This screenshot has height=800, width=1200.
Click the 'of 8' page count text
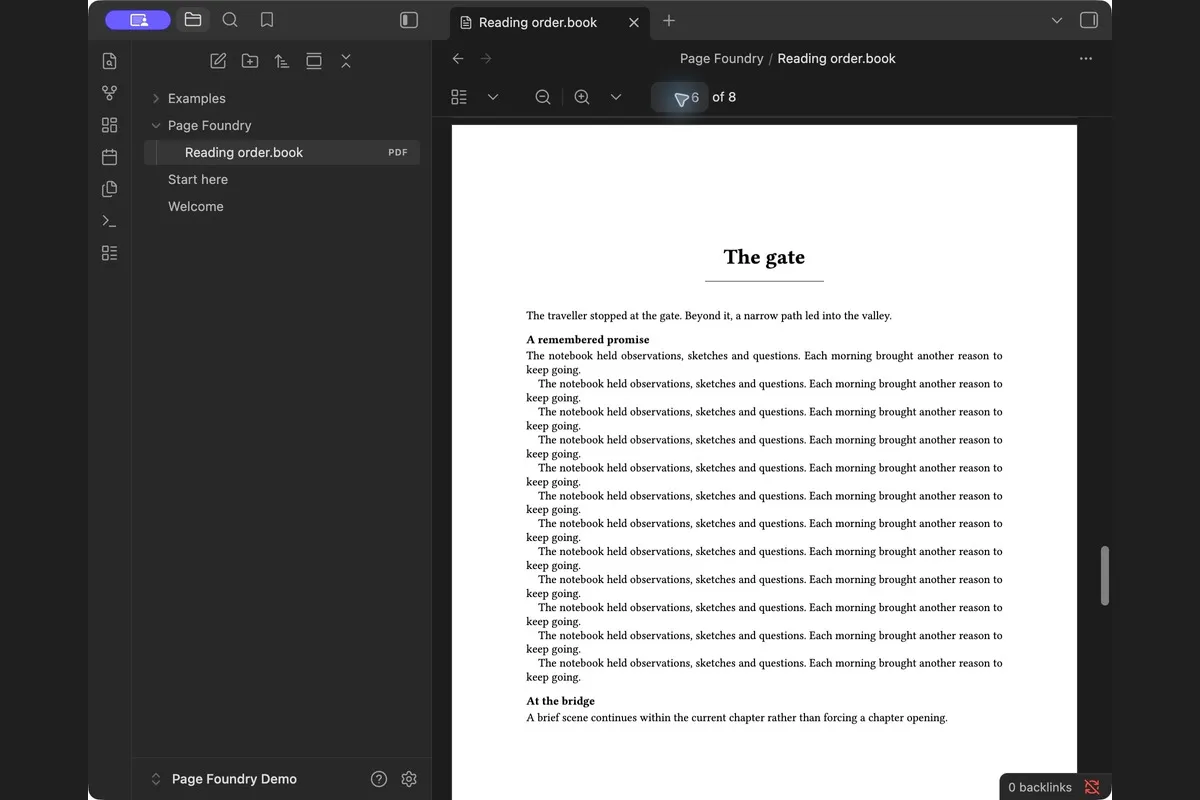click(724, 97)
